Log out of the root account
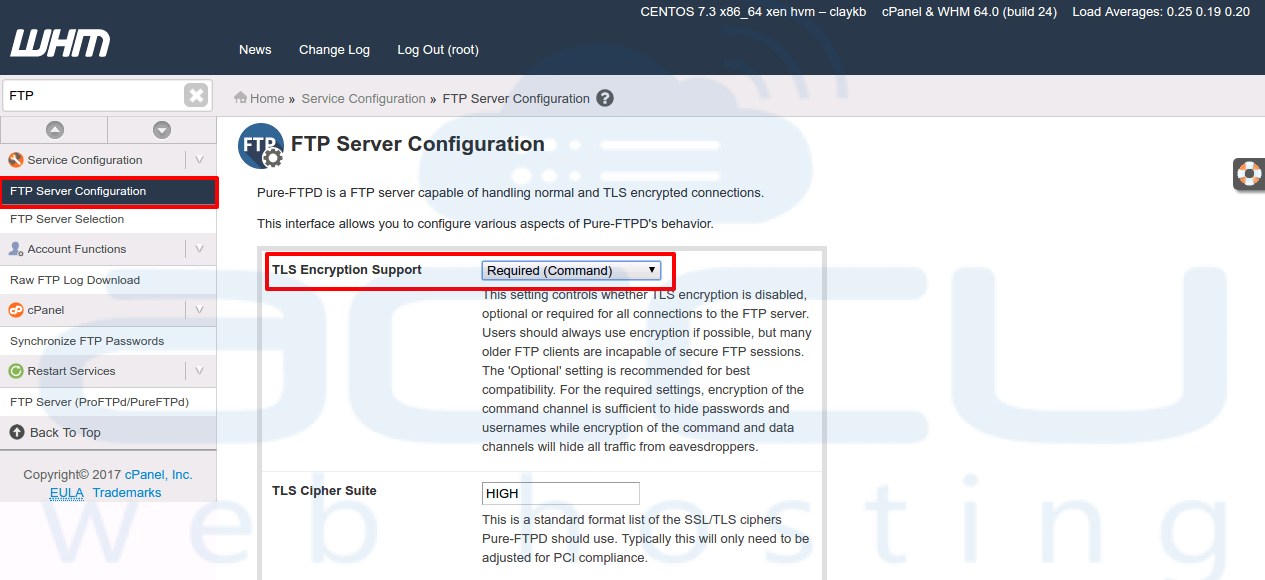Viewport: 1265px width, 580px height. [437, 49]
